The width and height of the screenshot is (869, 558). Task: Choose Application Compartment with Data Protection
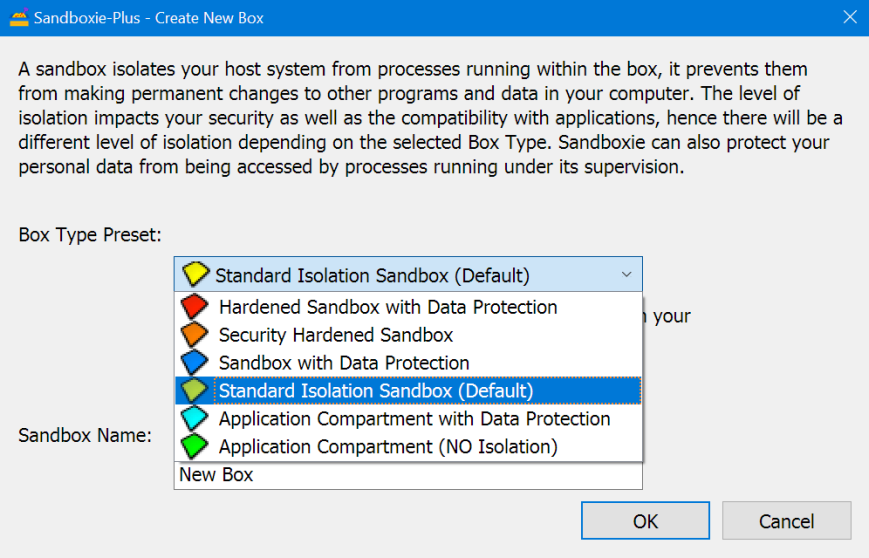[414, 419]
